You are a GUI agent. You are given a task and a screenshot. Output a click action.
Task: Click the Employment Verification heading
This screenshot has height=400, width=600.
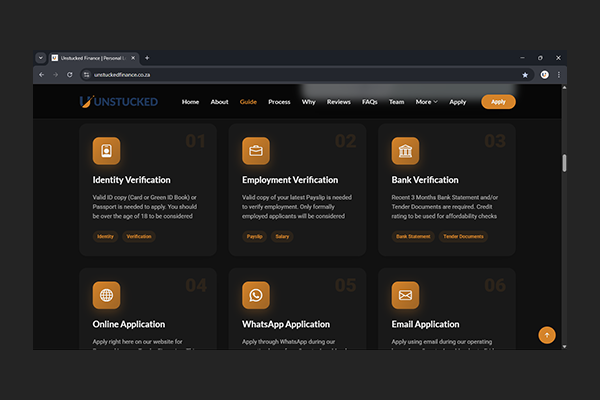pyautogui.click(x=290, y=180)
